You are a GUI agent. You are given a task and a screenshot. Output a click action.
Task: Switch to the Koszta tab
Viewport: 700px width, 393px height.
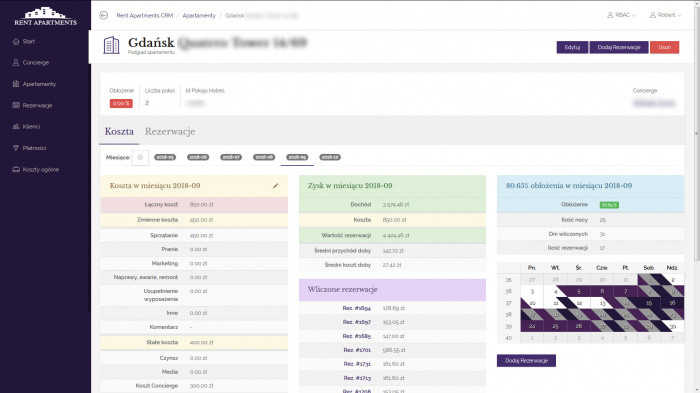click(119, 132)
